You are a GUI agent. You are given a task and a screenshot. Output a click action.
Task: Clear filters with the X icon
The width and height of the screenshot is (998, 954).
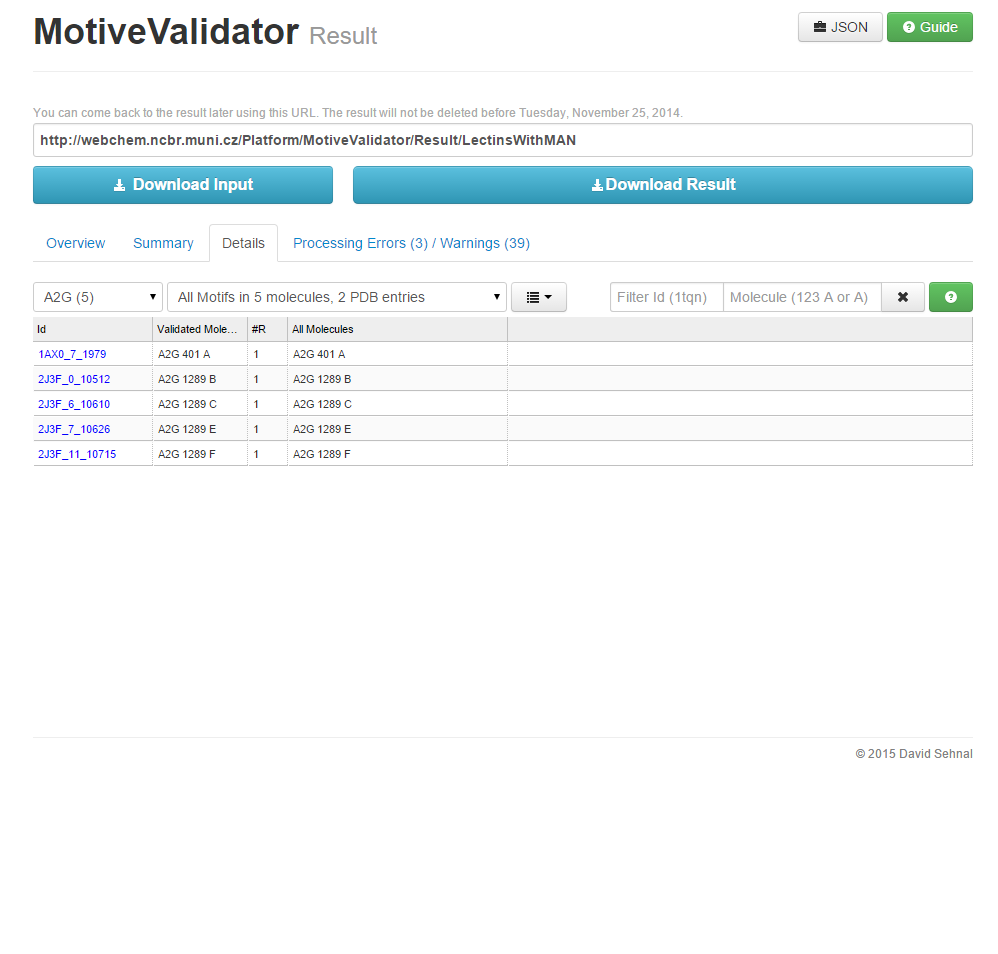pyautogui.click(x=903, y=297)
